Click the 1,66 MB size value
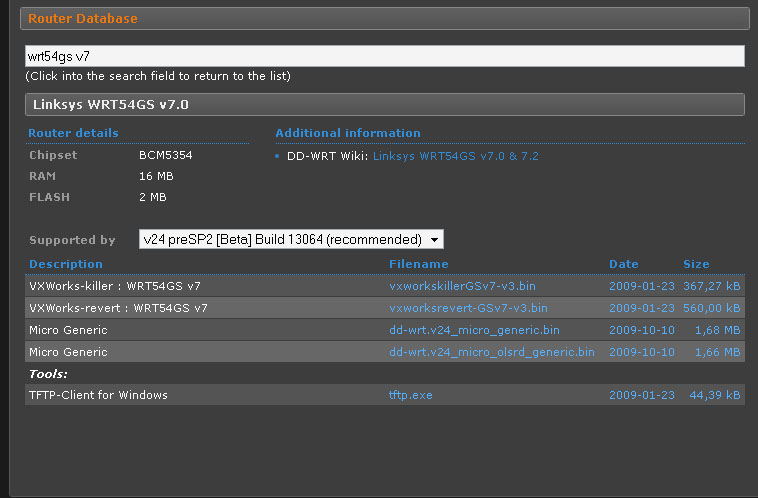The image size is (758, 498). 717,352
